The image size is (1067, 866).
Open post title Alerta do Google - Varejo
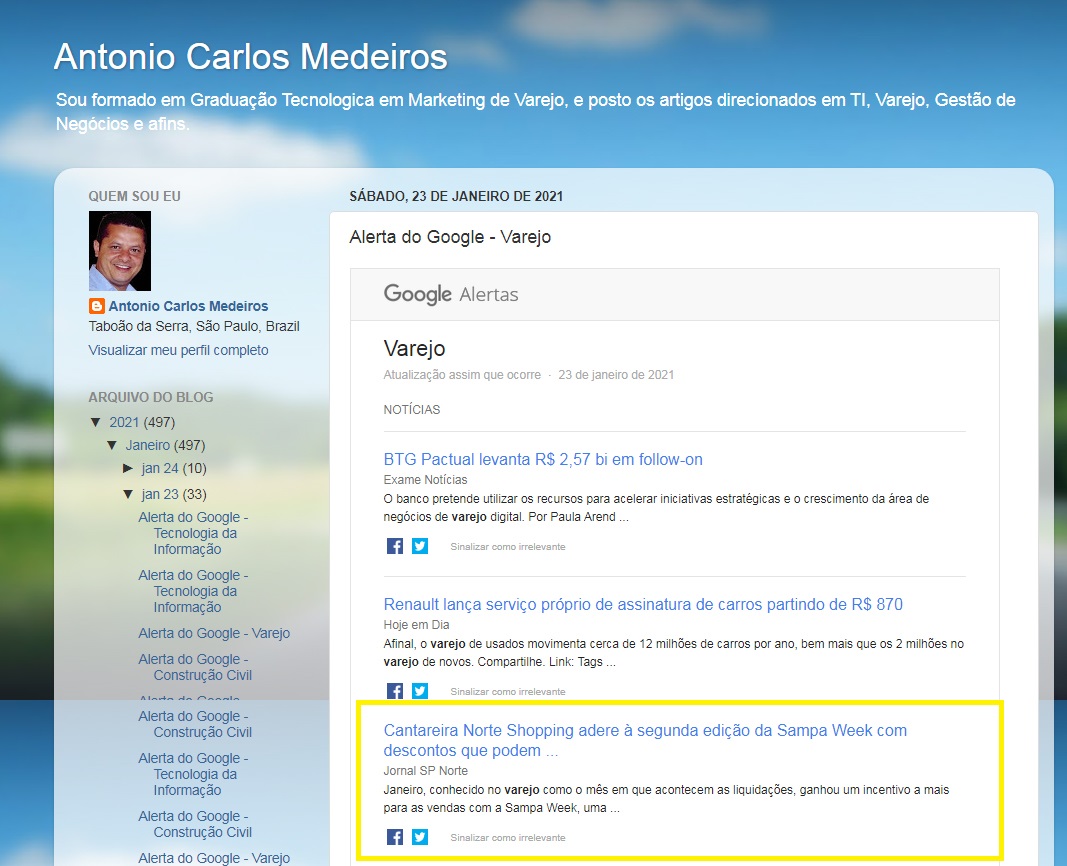pyautogui.click(x=450, y=237)
